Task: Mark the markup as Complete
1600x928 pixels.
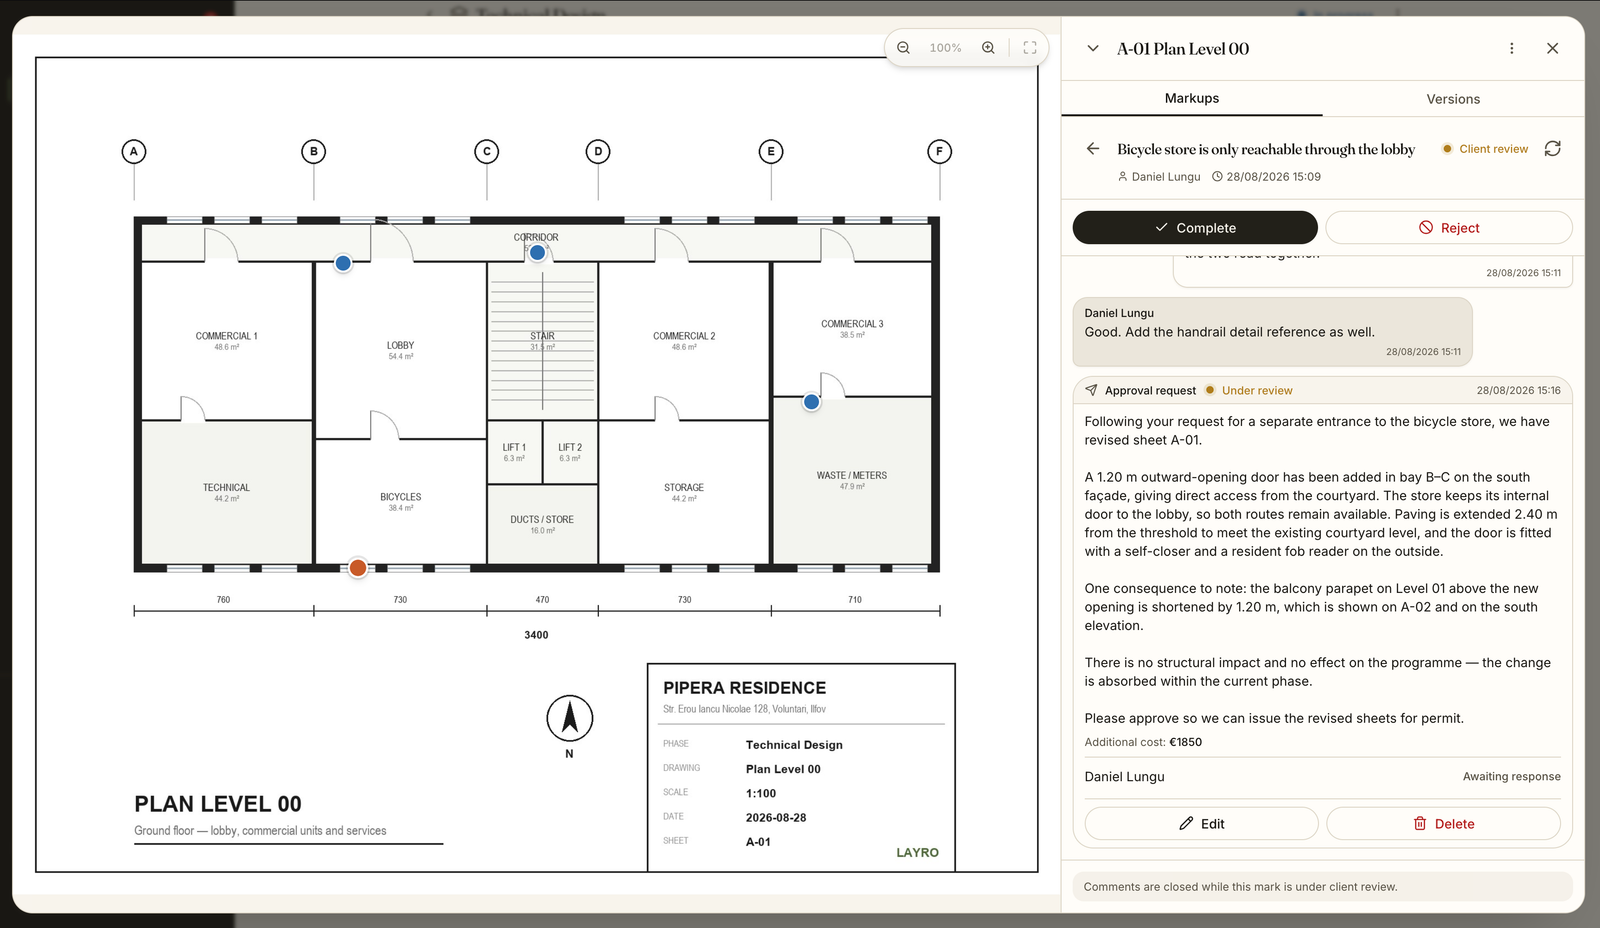Action: [1195, 228]
